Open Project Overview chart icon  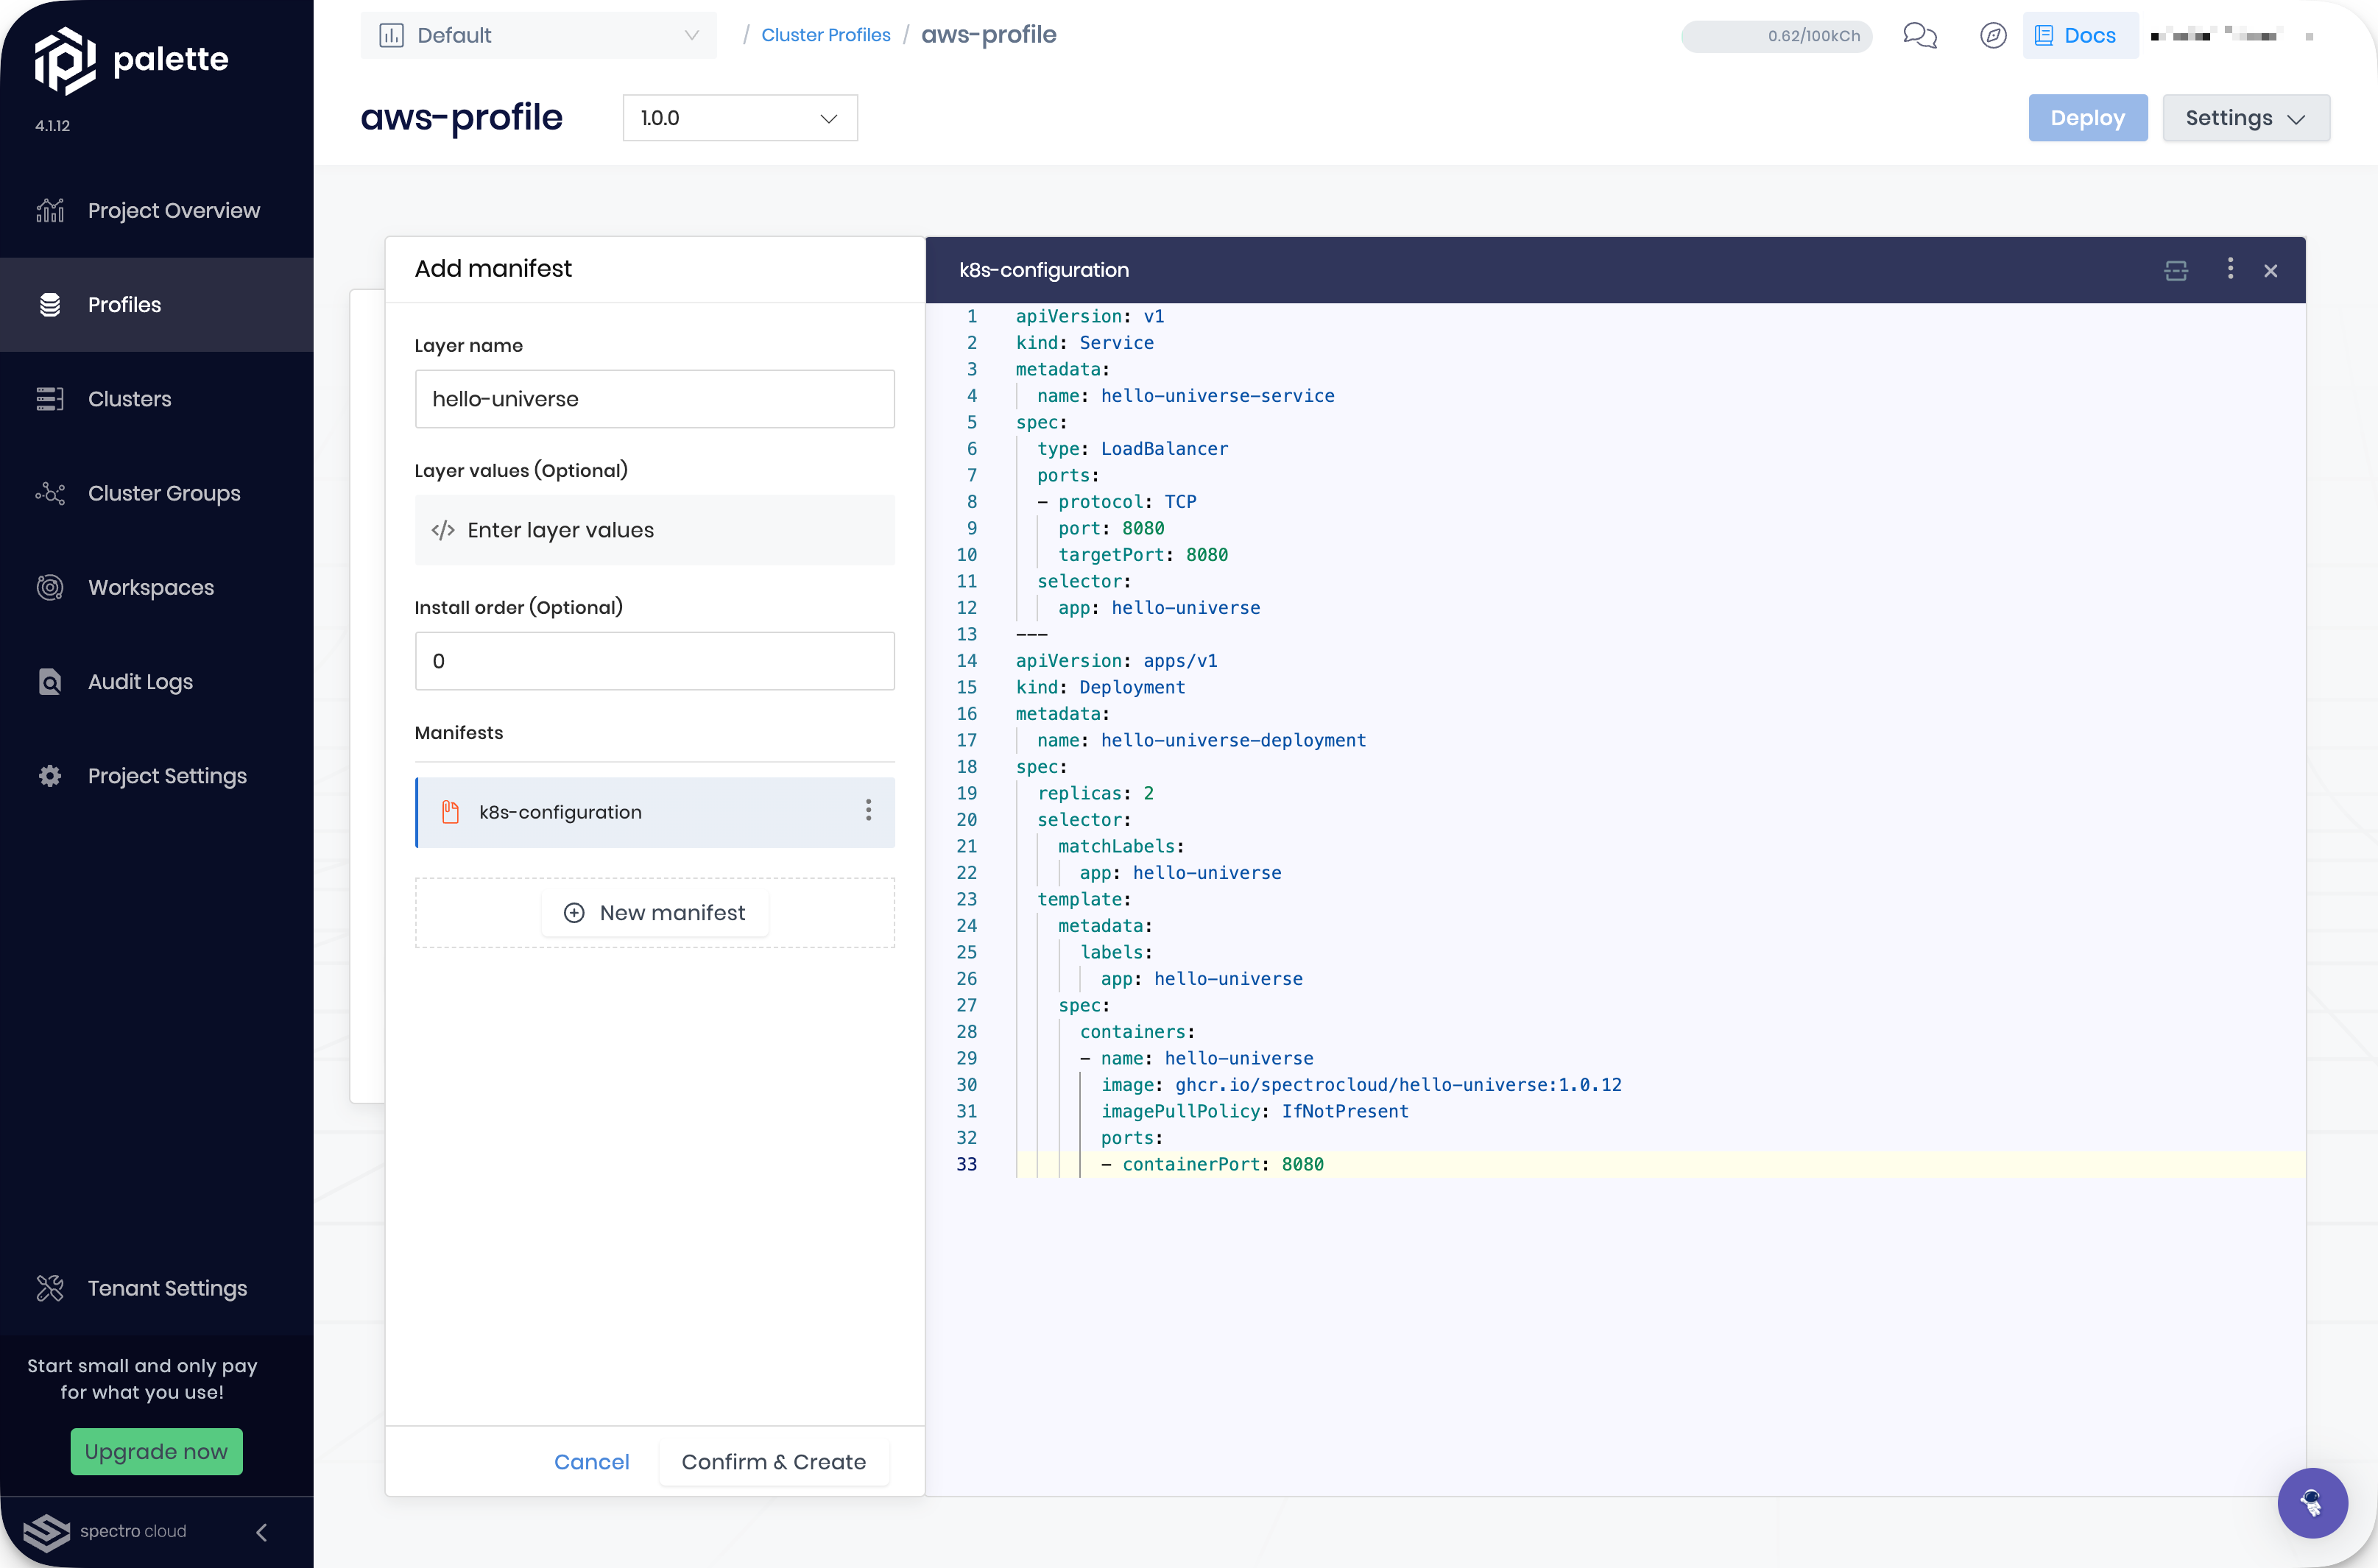point(50,210)
